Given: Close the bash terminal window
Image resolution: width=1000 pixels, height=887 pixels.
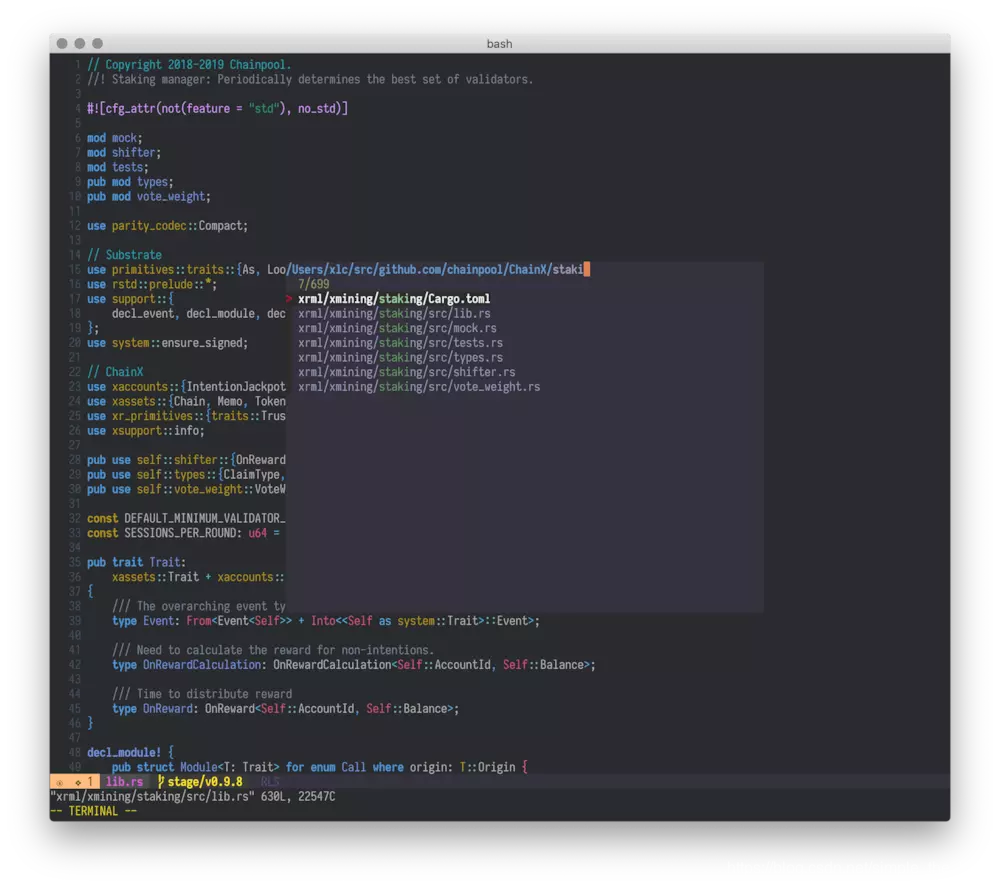Looking at the screenshot, I should click(62, 43).
